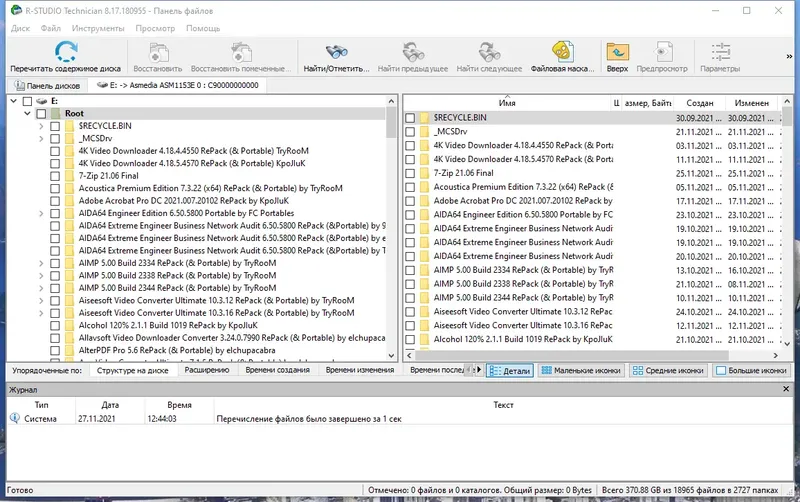Check the Root folder checkbox

[x=41, y=113]
